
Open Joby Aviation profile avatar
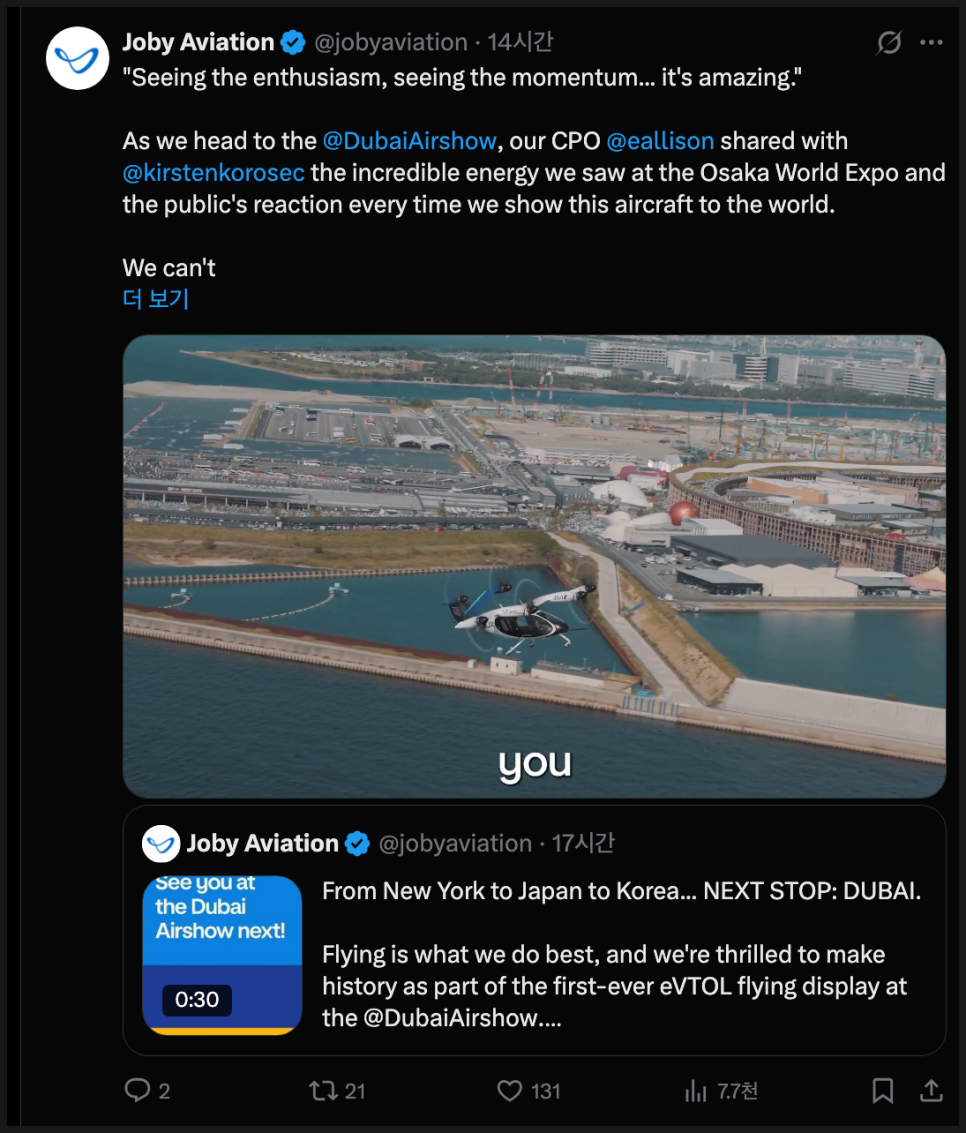[77, 59]
